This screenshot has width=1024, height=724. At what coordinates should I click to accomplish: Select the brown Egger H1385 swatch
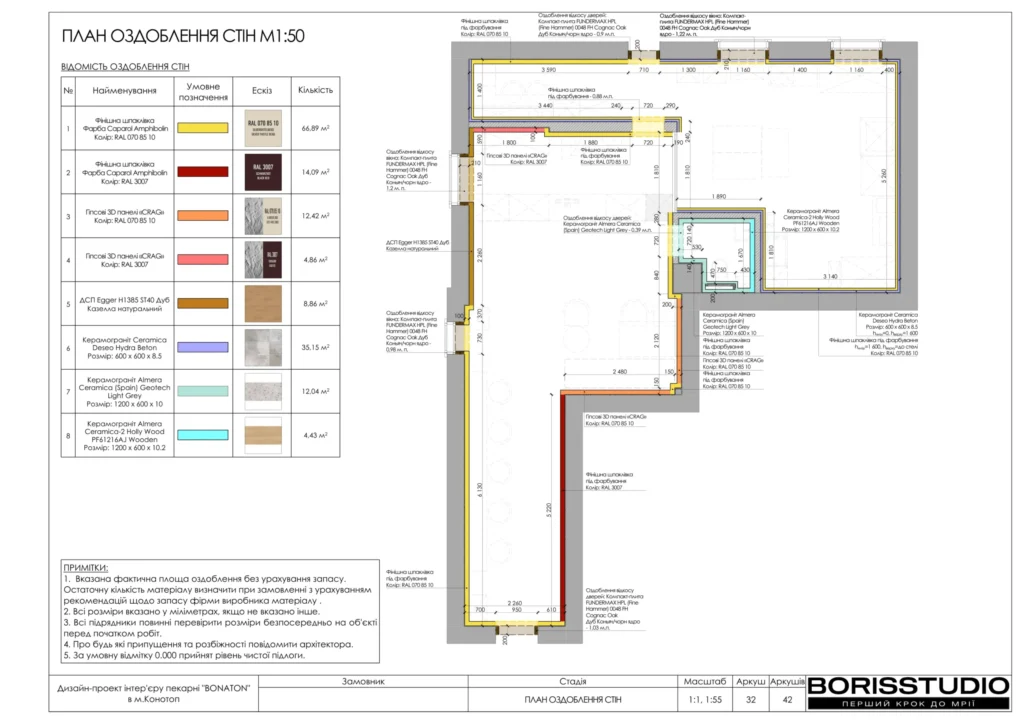pyautogui.click(x=203, y=304)
